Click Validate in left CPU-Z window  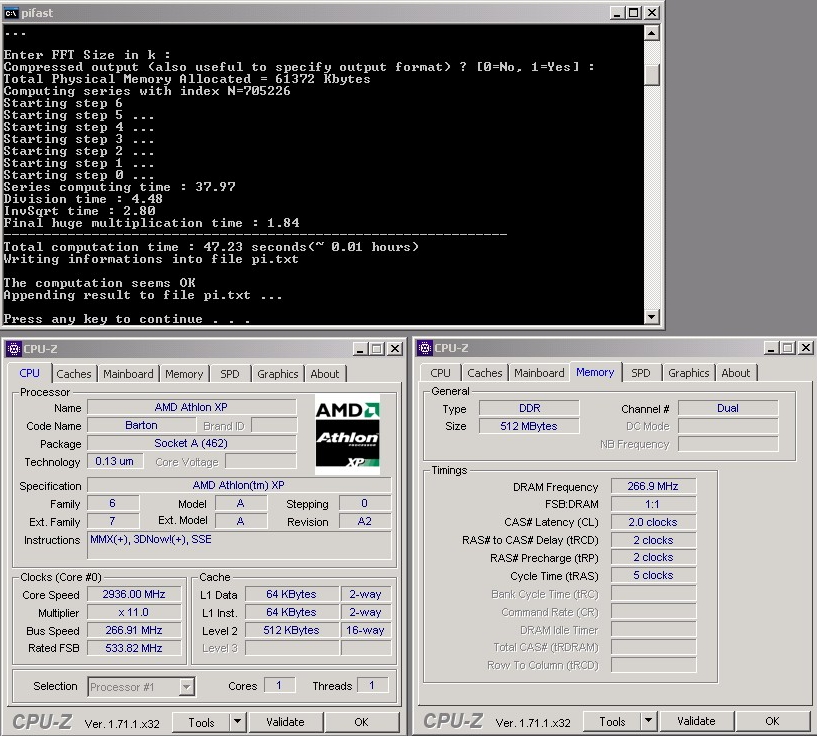pos(285,722)
